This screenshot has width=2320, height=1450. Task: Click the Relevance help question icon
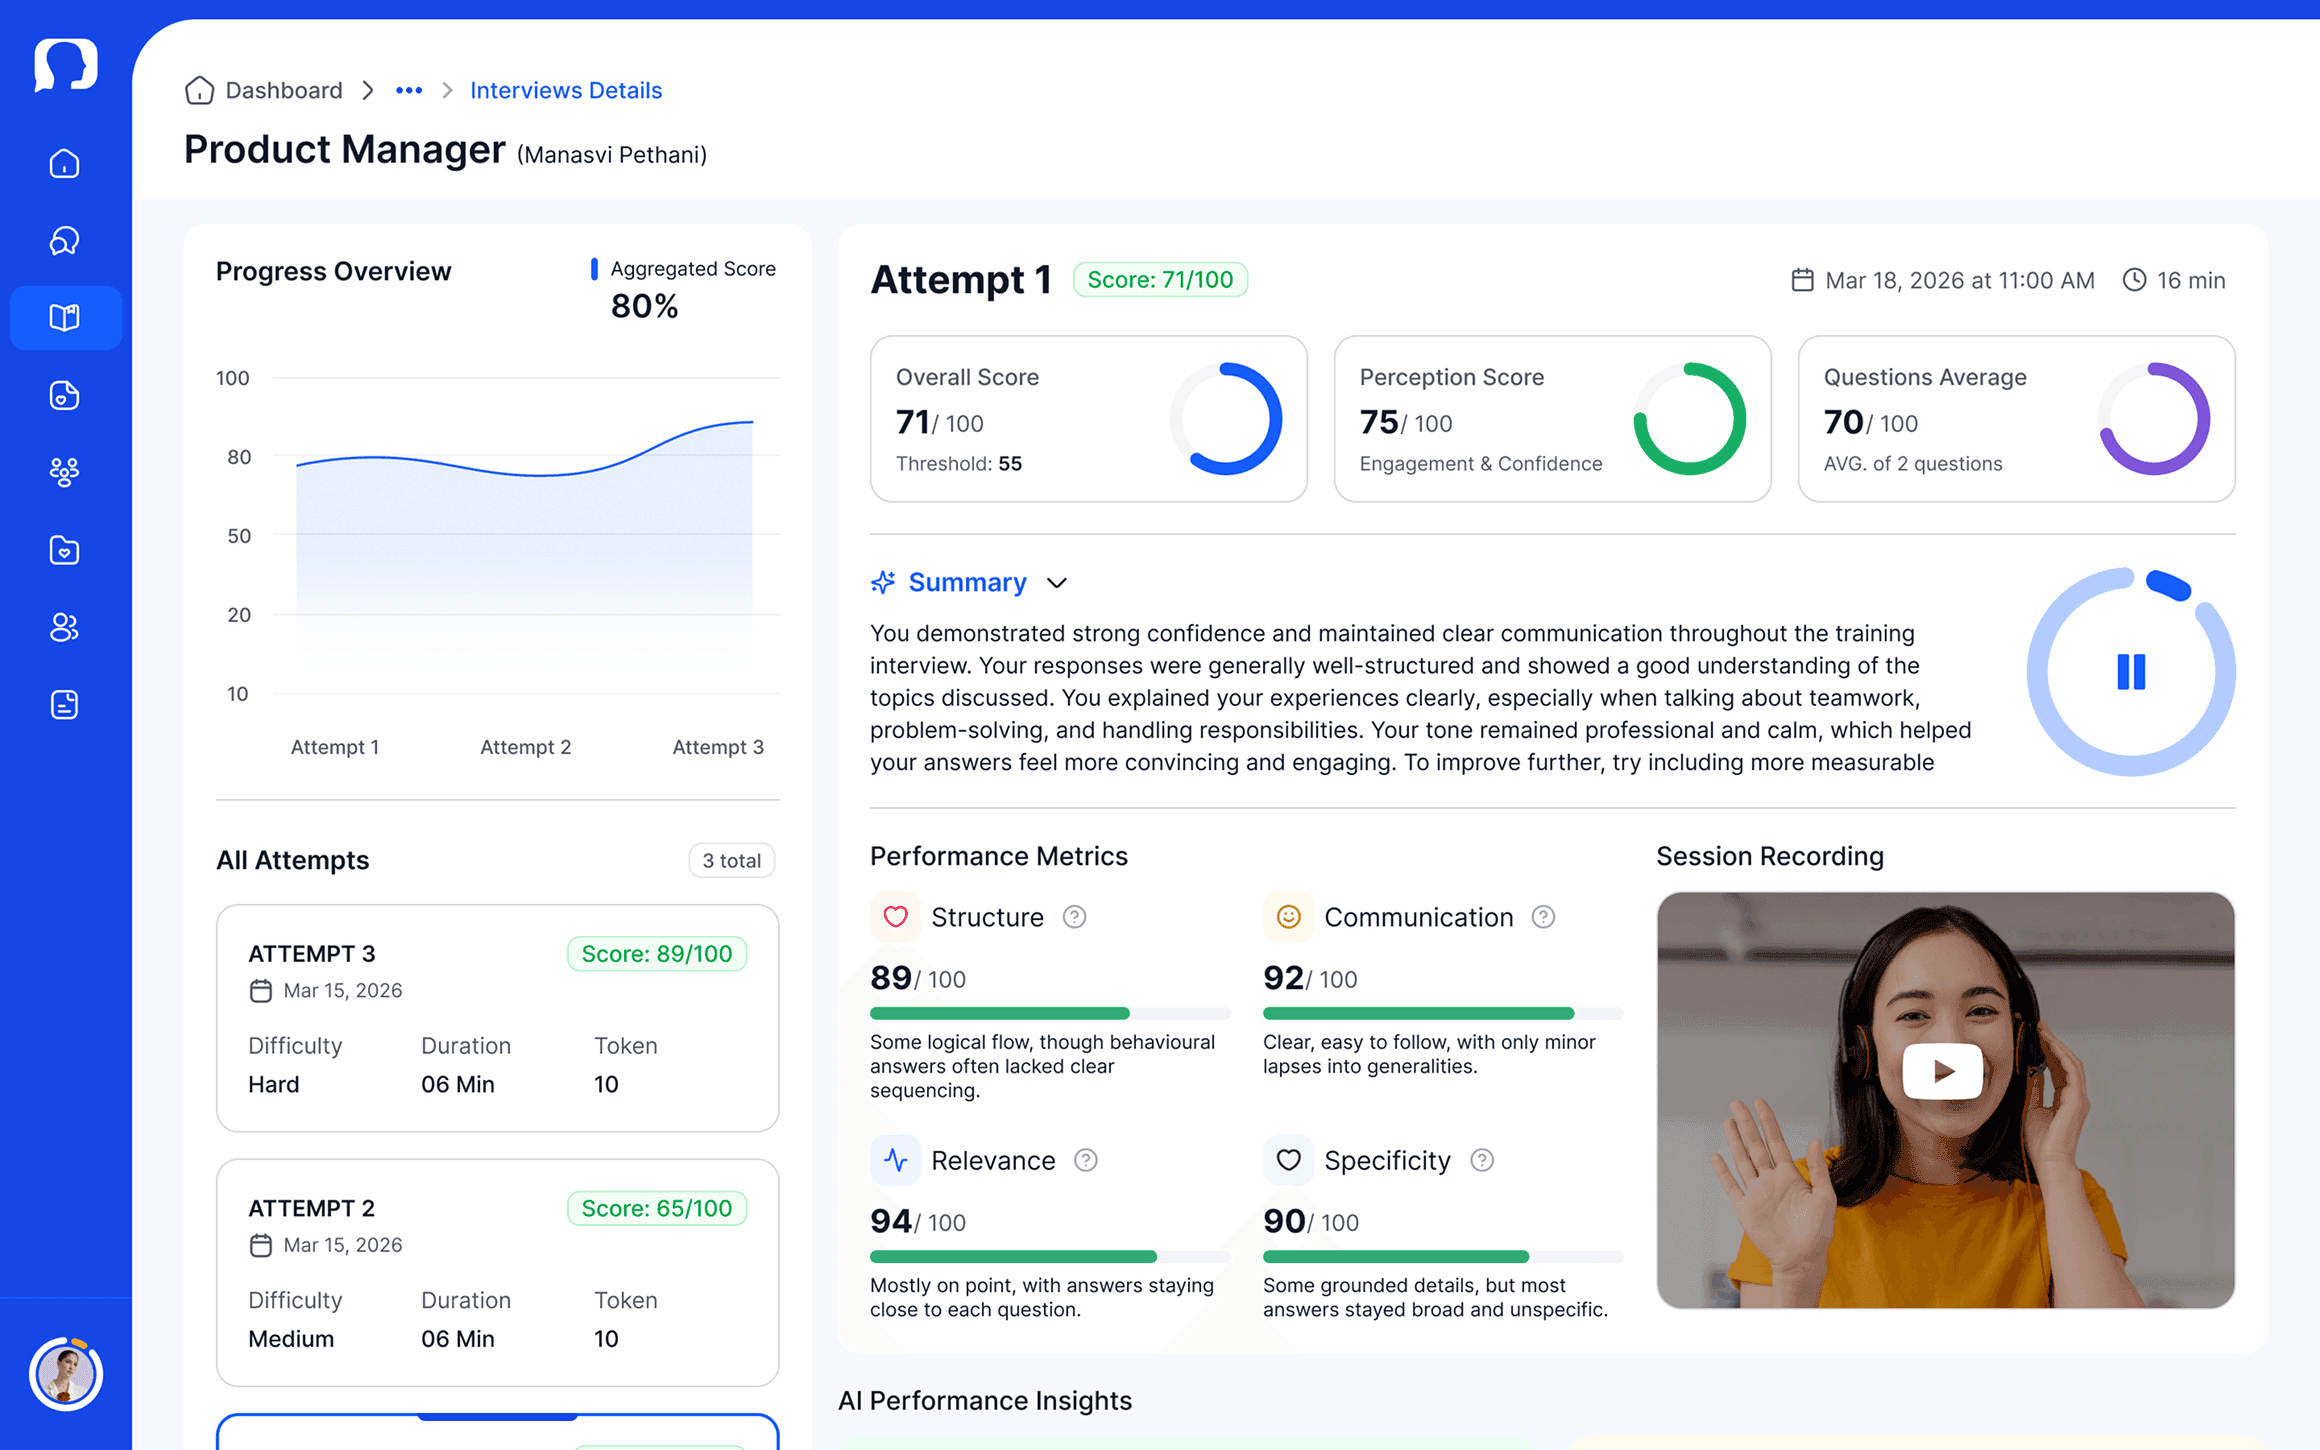click(x=1085, y=1160)
